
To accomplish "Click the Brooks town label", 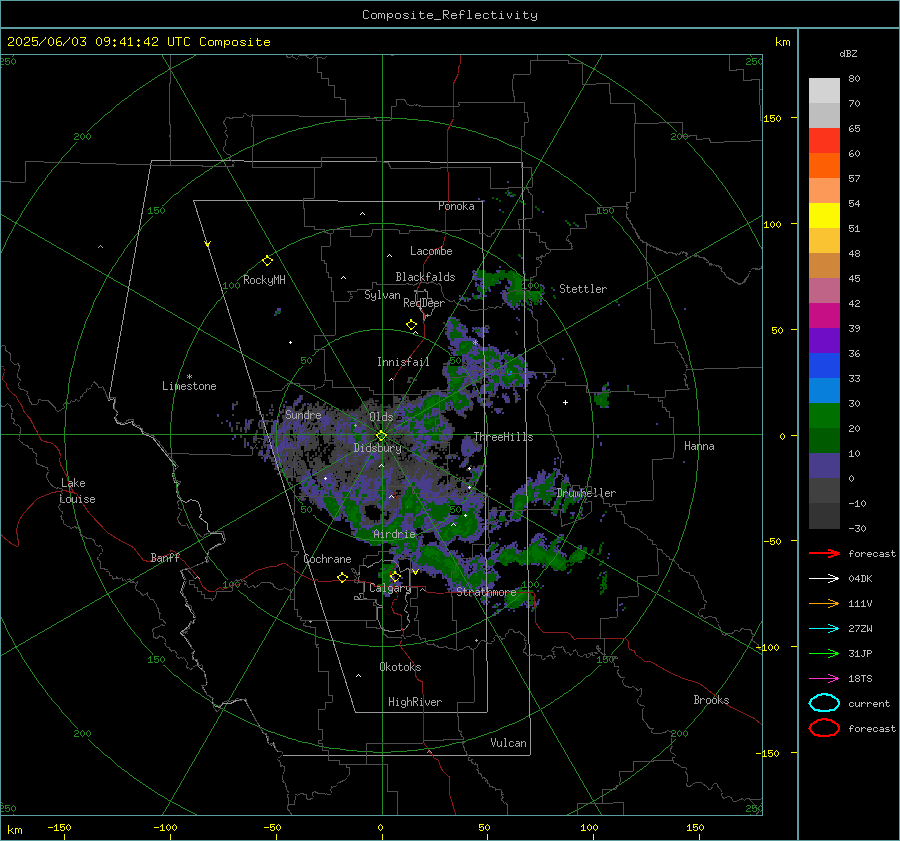I will 711,700.
